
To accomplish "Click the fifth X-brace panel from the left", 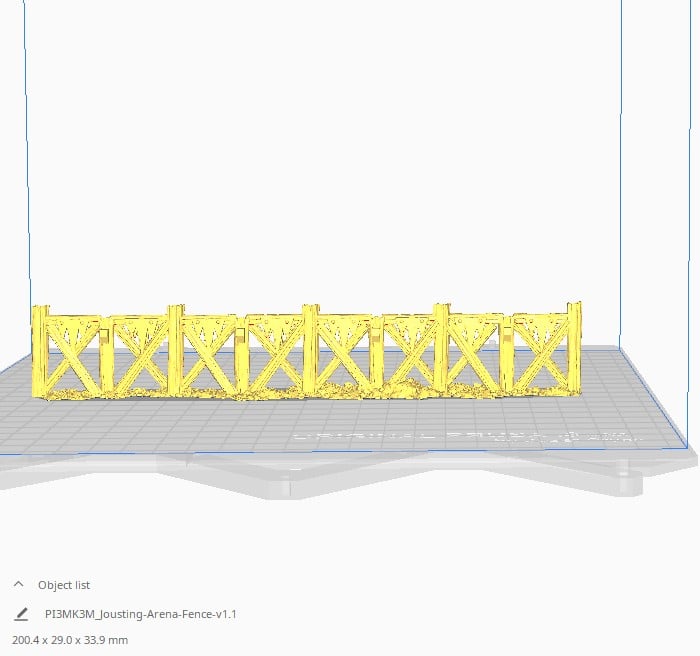I will pyautogui.click(x=344, y=357).
